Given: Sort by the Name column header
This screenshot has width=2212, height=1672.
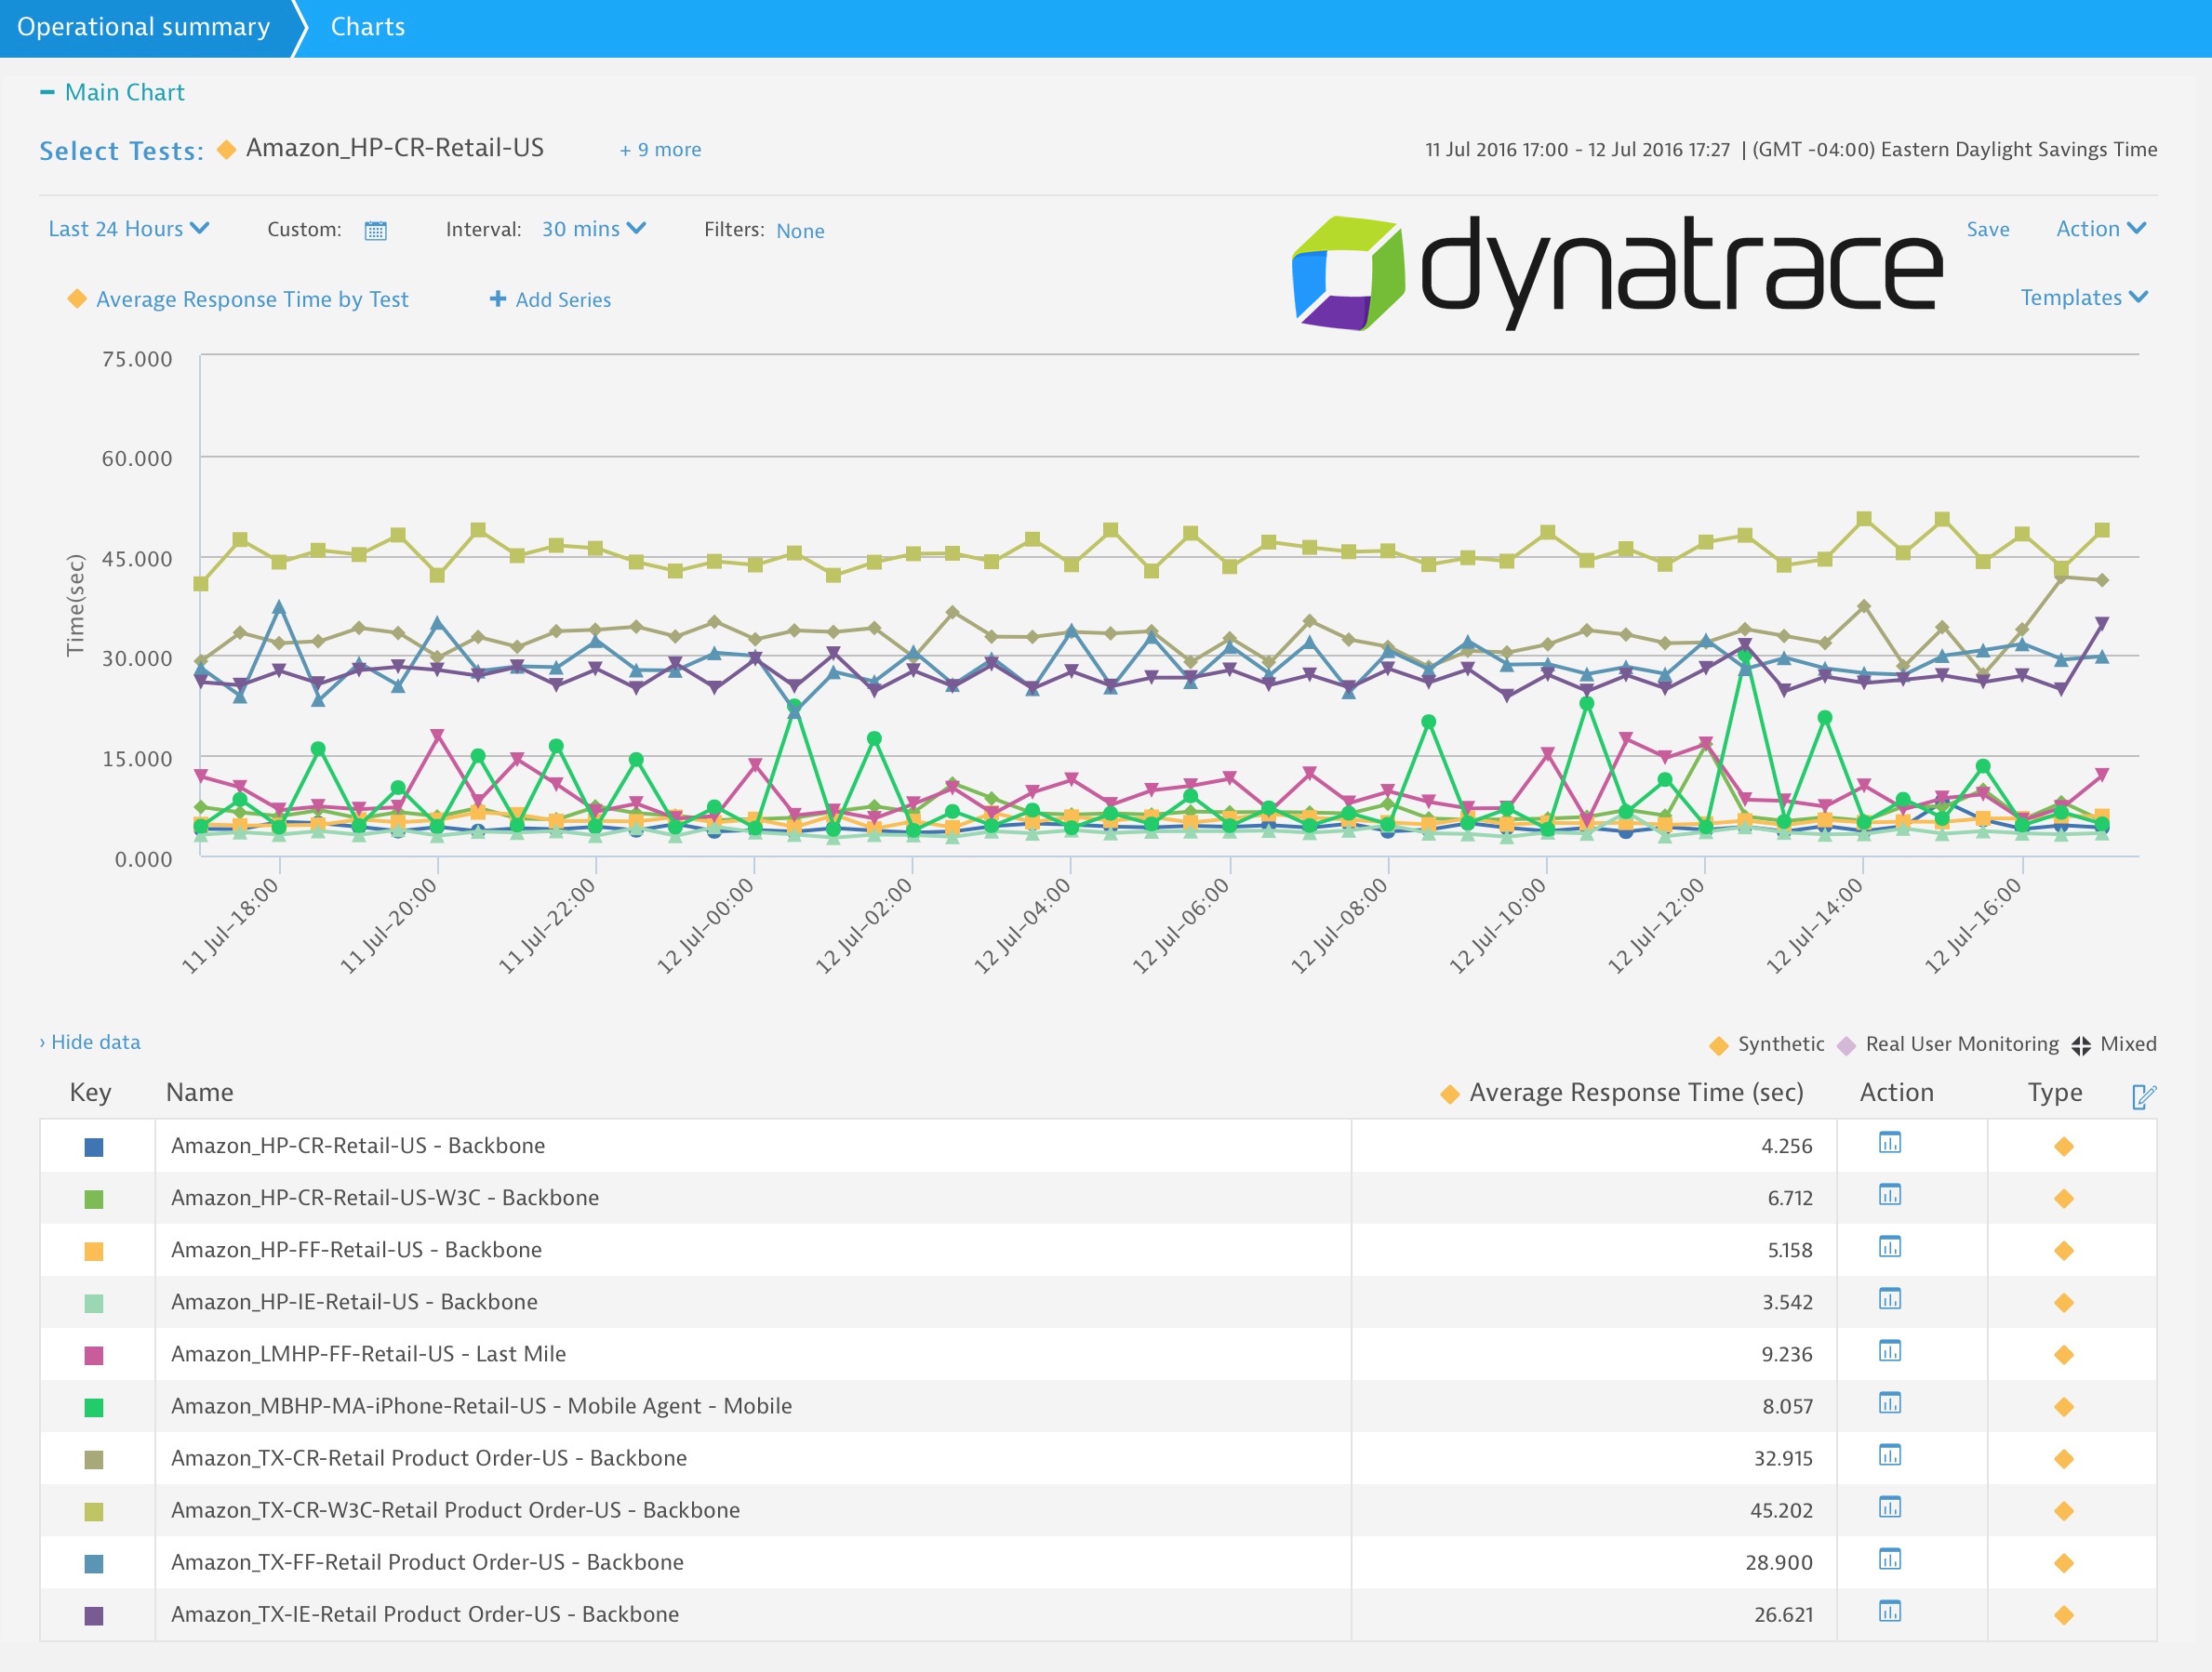Looking at the screenshot, I should point(200,1092).
